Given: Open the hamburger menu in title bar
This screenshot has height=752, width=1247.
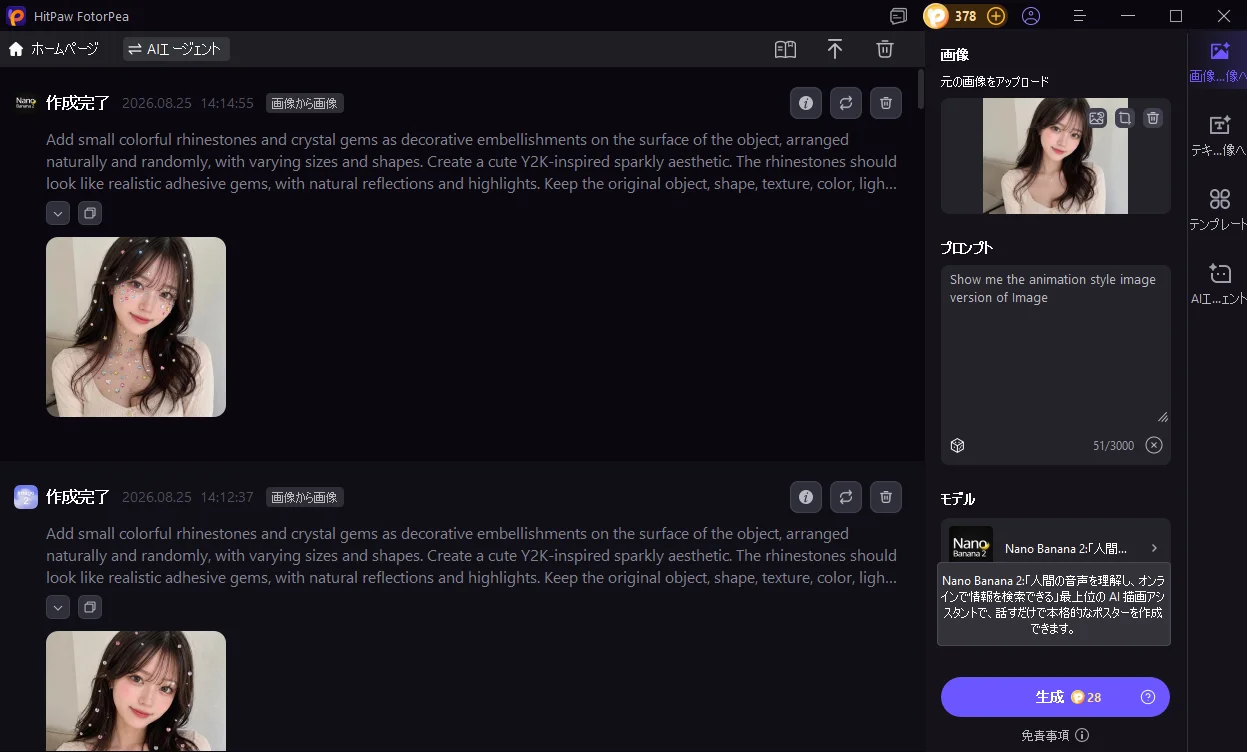Looking at the screenshot, I should coord(1080,16).
